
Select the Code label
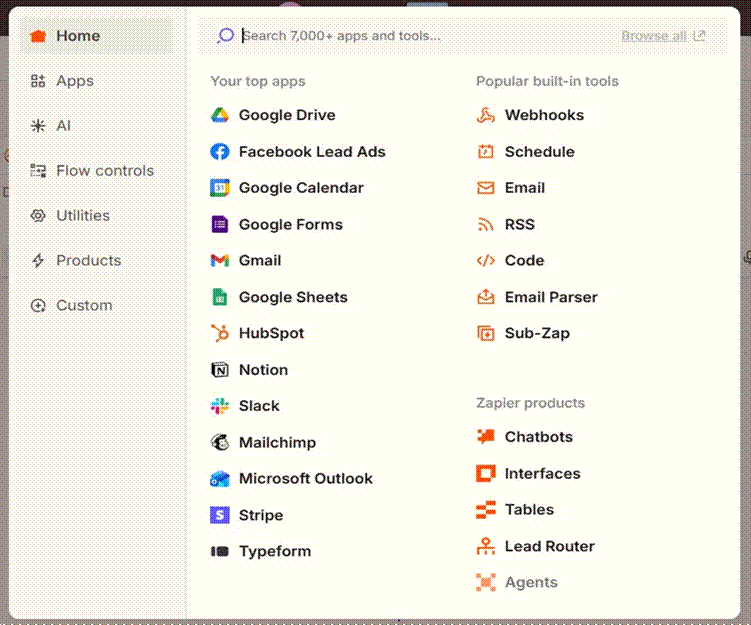524,261
